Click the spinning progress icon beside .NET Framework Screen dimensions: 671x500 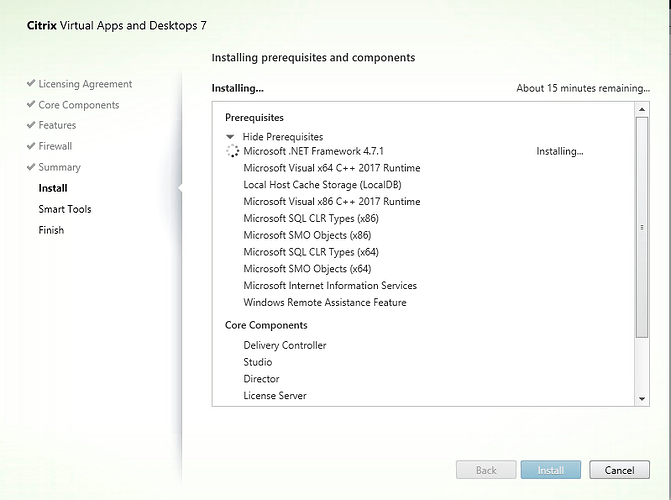click(x=233, y=152)
